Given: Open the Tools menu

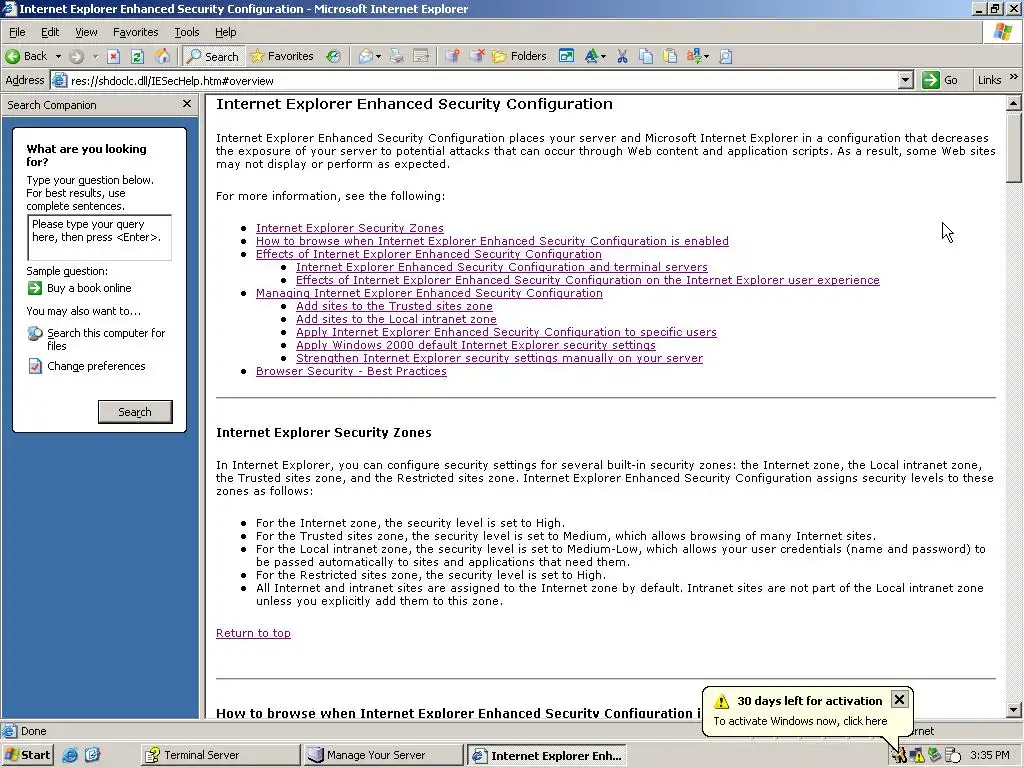Looking at the screenshot, I should click(187, 32).
